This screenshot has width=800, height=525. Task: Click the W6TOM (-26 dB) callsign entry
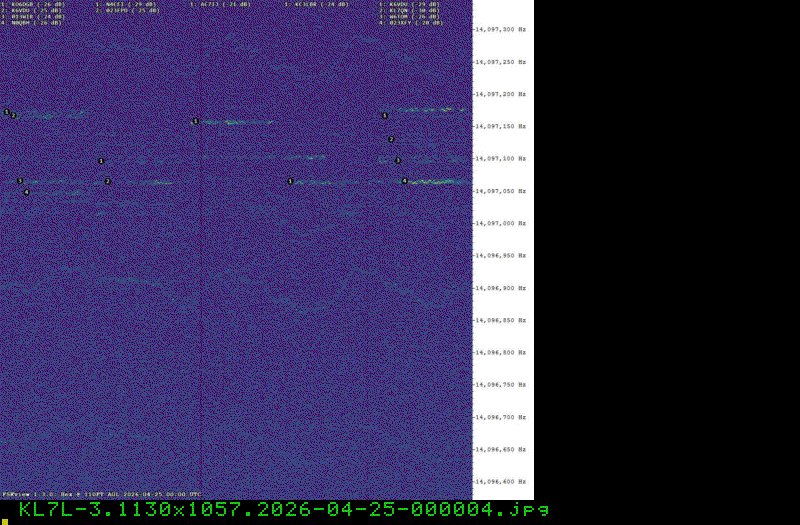tap(409, 16)
